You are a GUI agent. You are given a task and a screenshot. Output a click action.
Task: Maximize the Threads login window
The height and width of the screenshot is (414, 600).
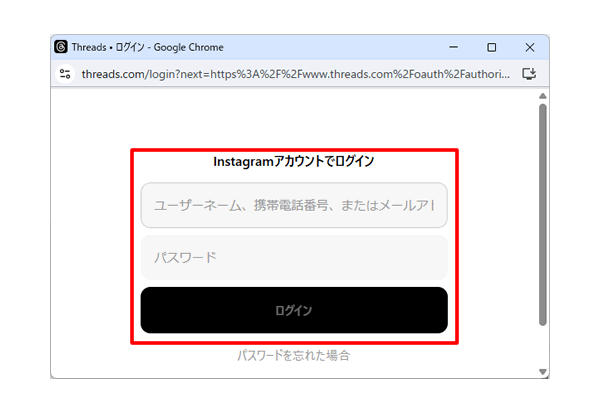tap(491, 47)
